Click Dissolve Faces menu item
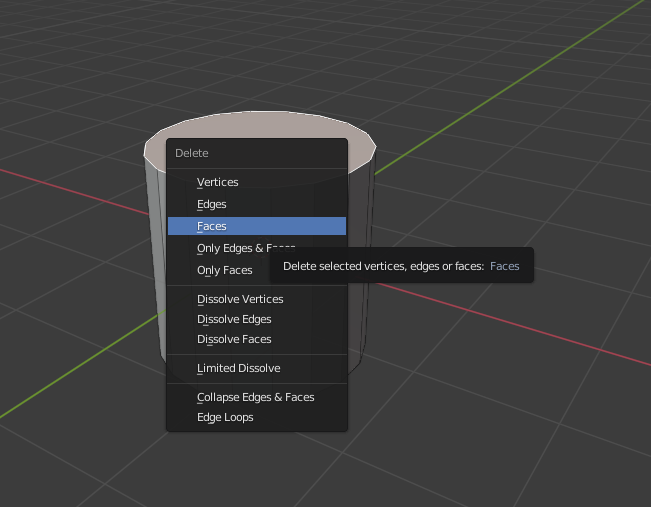Image resolution: width=651 pixels, height=507 pixels. tap(257, 339)
